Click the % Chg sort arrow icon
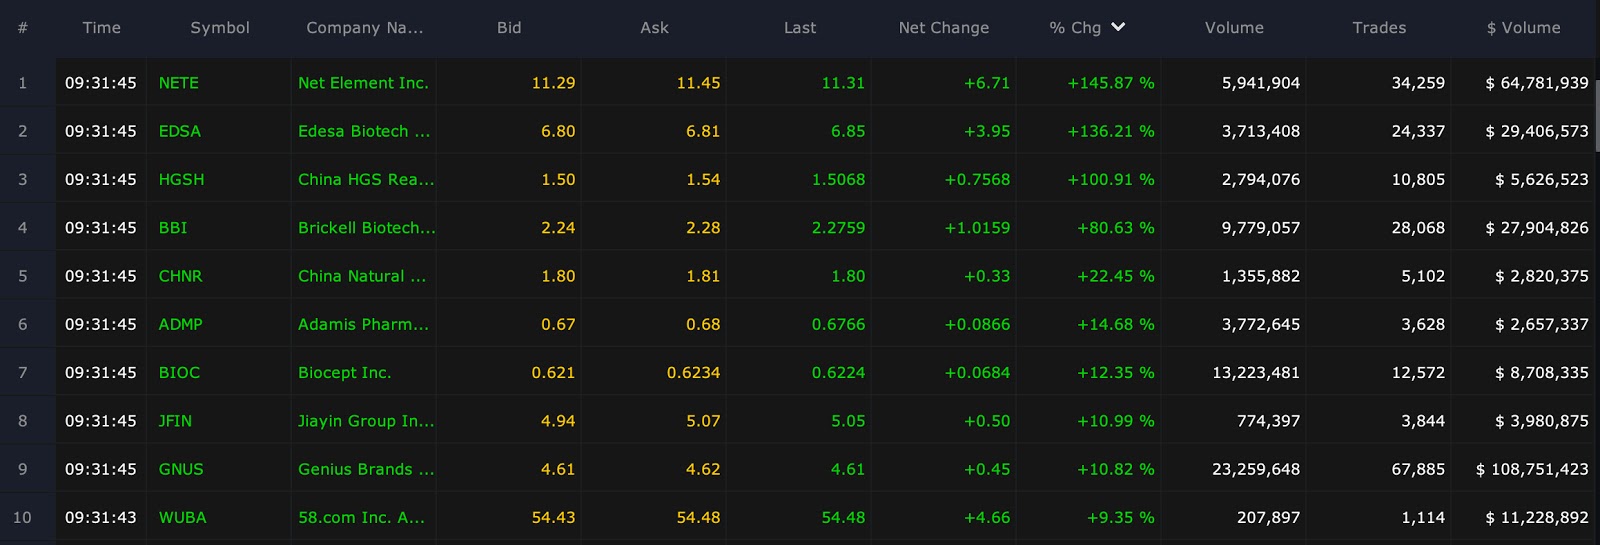 point(1118,27)
